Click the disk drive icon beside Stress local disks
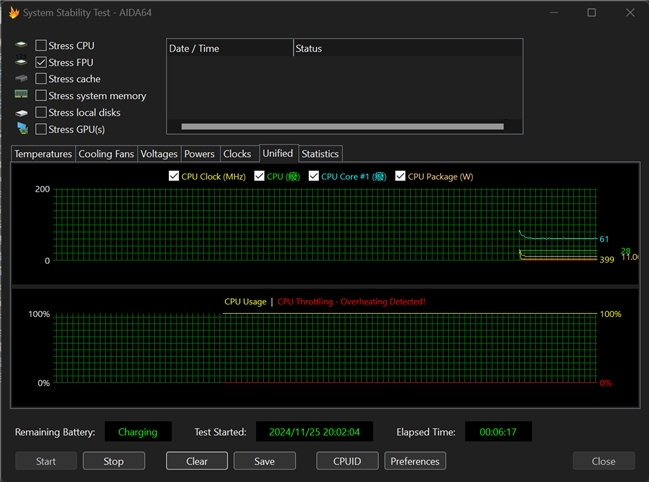Image resolution: width=649 pixels, height=482 pixels. (x=21, y=113)
